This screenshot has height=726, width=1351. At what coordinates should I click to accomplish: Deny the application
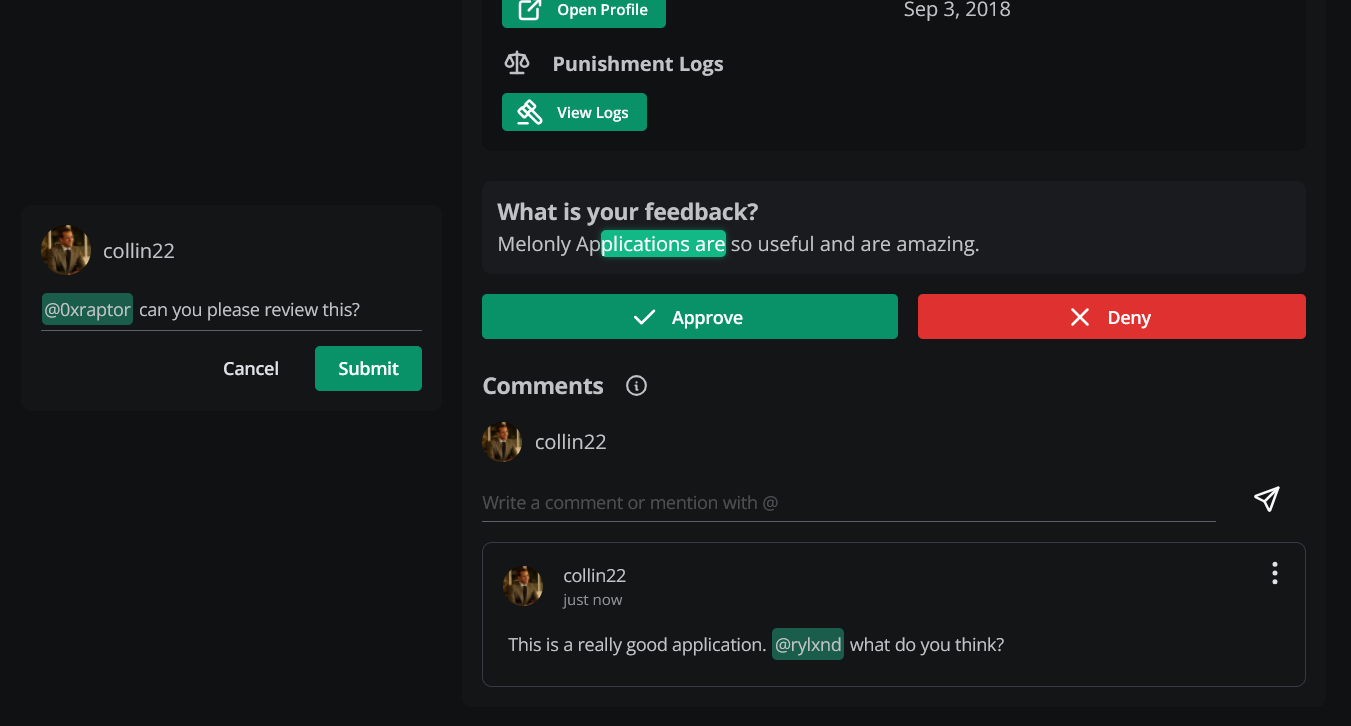pyautogui.click(x=1111, y=316)
